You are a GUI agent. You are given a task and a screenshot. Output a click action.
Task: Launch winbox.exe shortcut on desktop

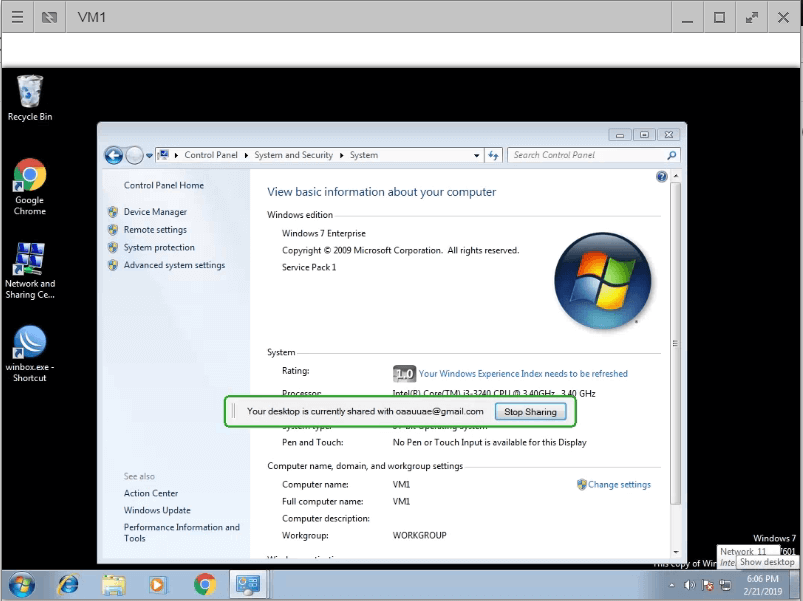click(30, 354)
